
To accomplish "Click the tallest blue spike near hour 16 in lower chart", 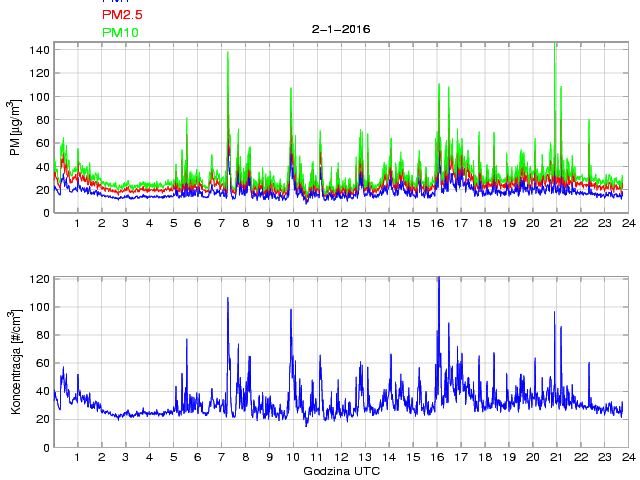I will tap(438, 280).
